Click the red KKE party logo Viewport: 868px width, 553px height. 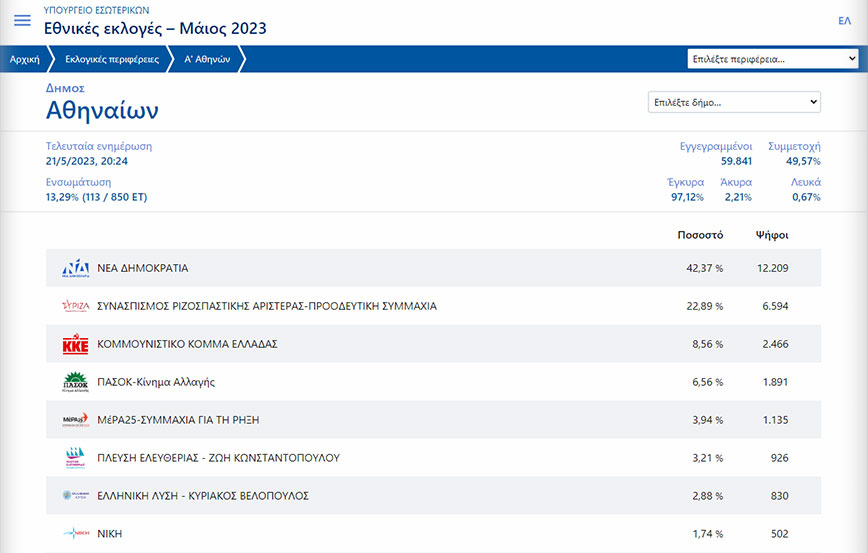76,344
